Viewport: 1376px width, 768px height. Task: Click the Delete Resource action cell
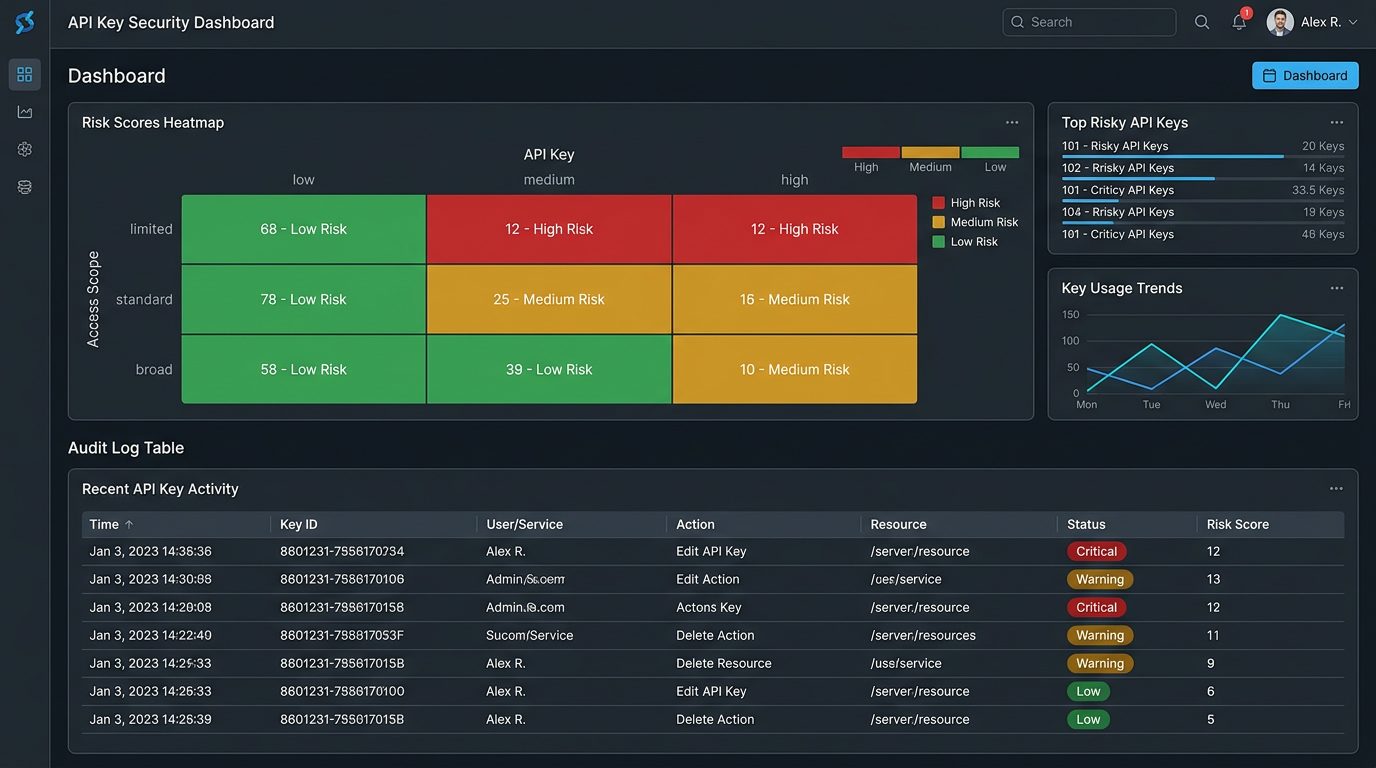coord(724,663)
